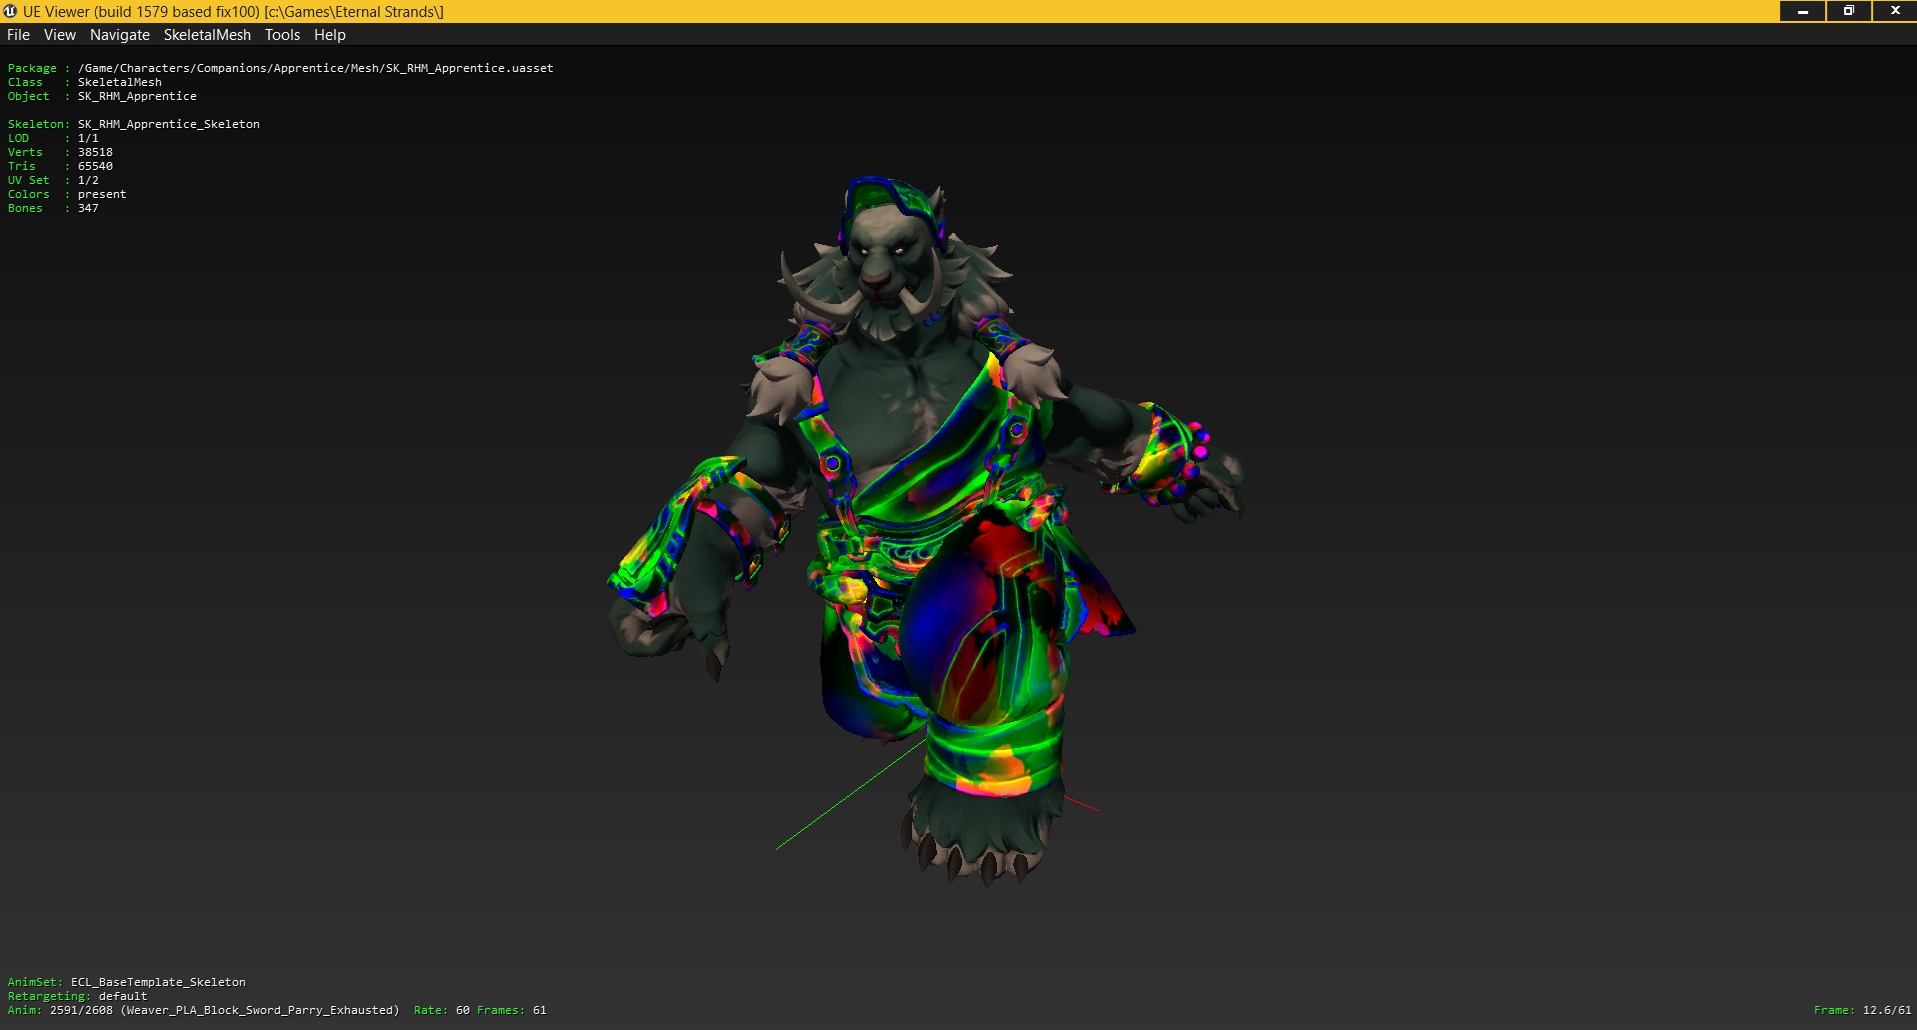This screenshot has width=1917, height=1030.
Task: Open the File menu
Action: tap(18, 35)
